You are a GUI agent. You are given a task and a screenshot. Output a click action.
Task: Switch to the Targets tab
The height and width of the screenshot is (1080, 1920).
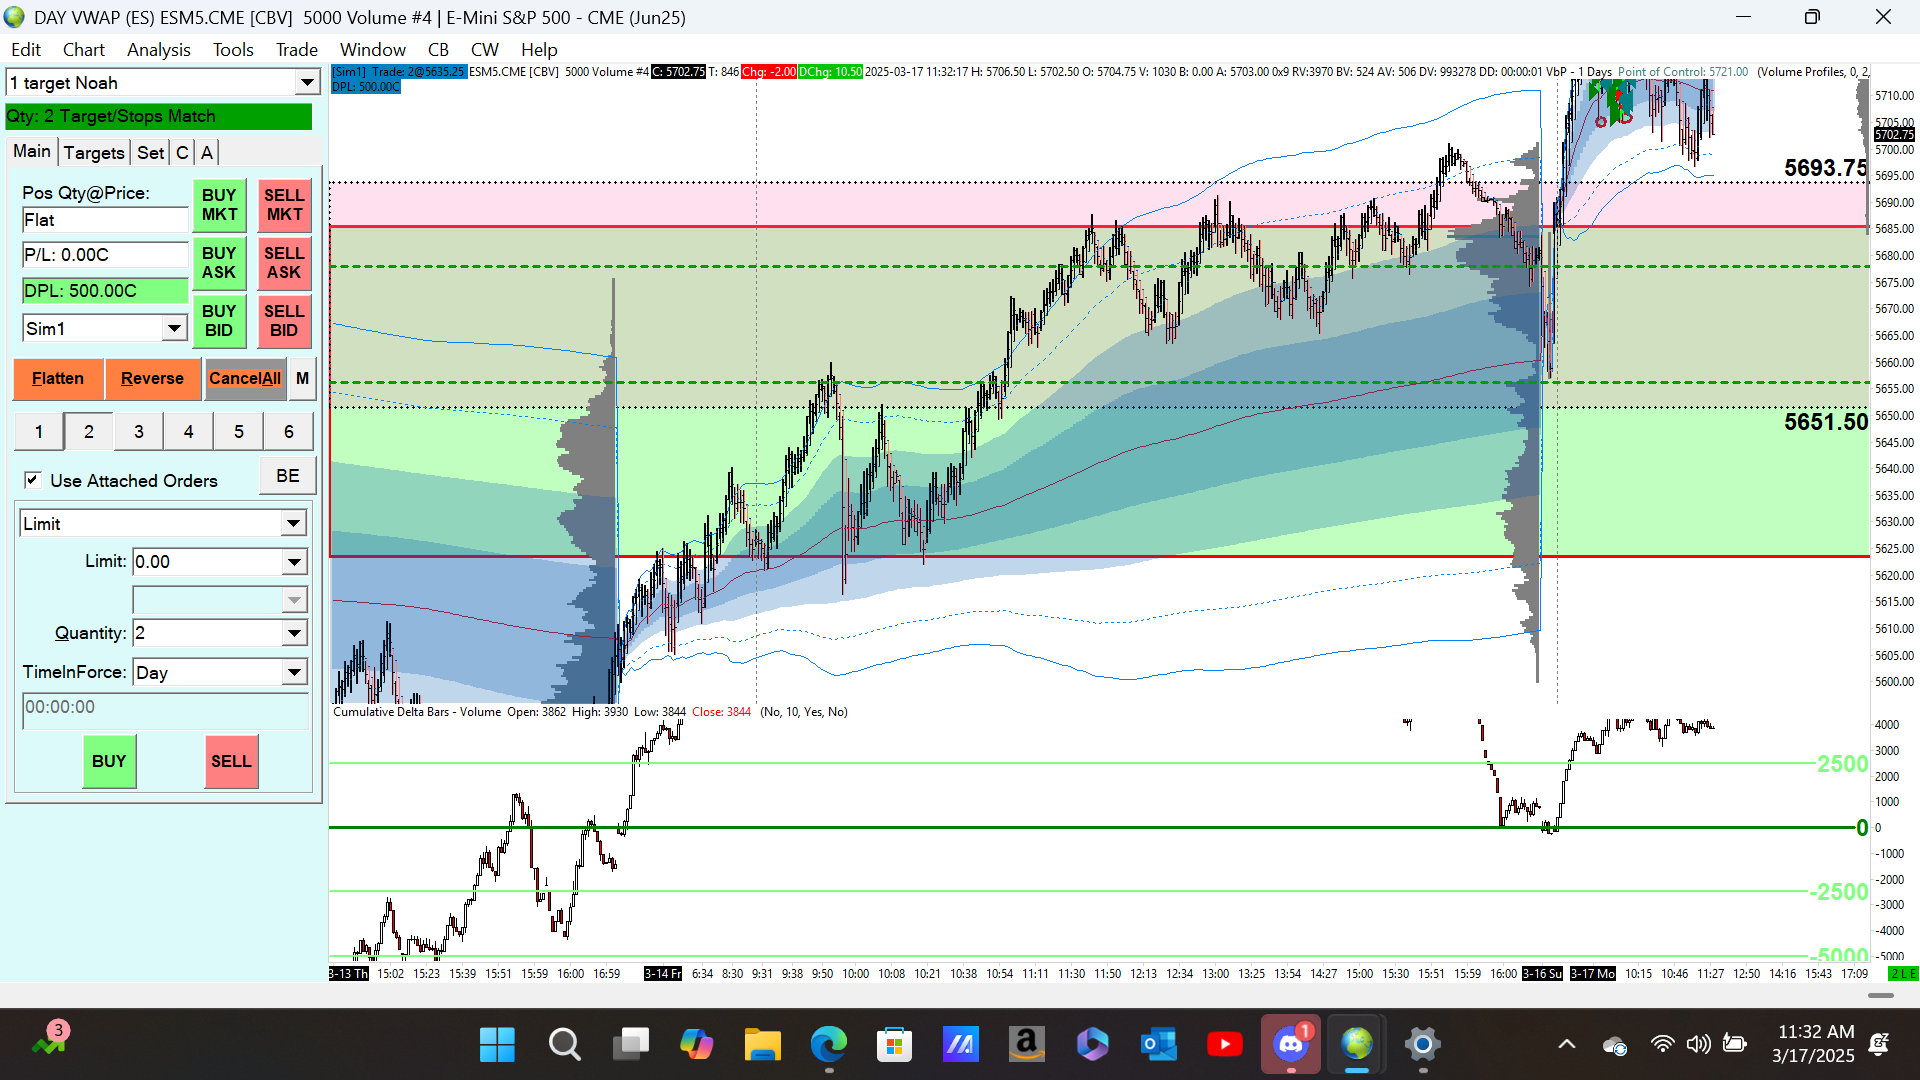tap(94, 152)
